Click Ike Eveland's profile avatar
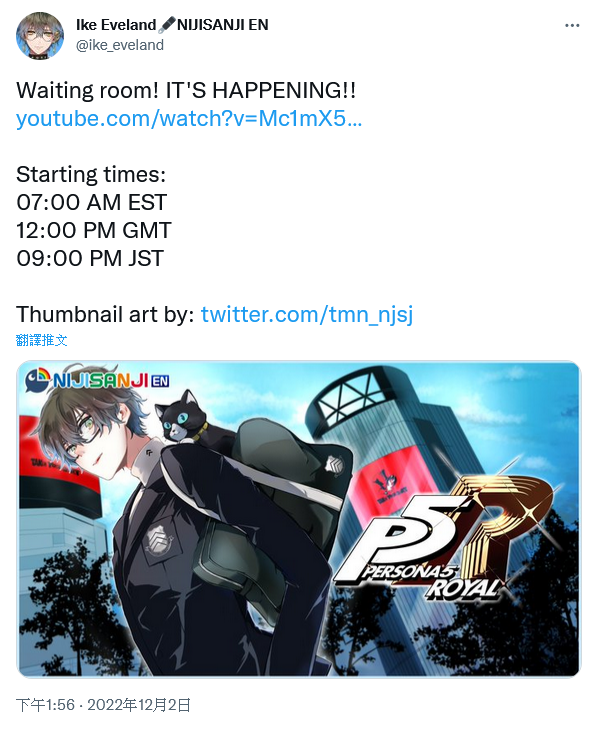598x731 pixels. click(x=40, y=36)
